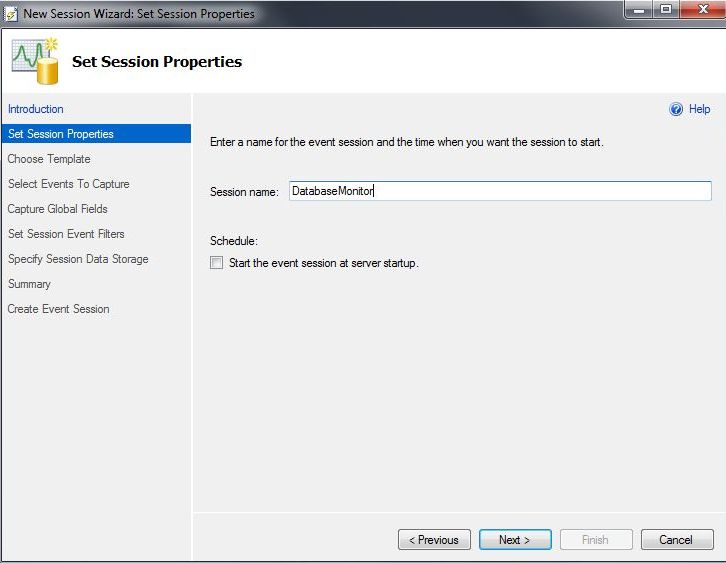Click the Help link text
This screenshot has width=726, height=563.
pyautogui.click(x=700, y=109)
